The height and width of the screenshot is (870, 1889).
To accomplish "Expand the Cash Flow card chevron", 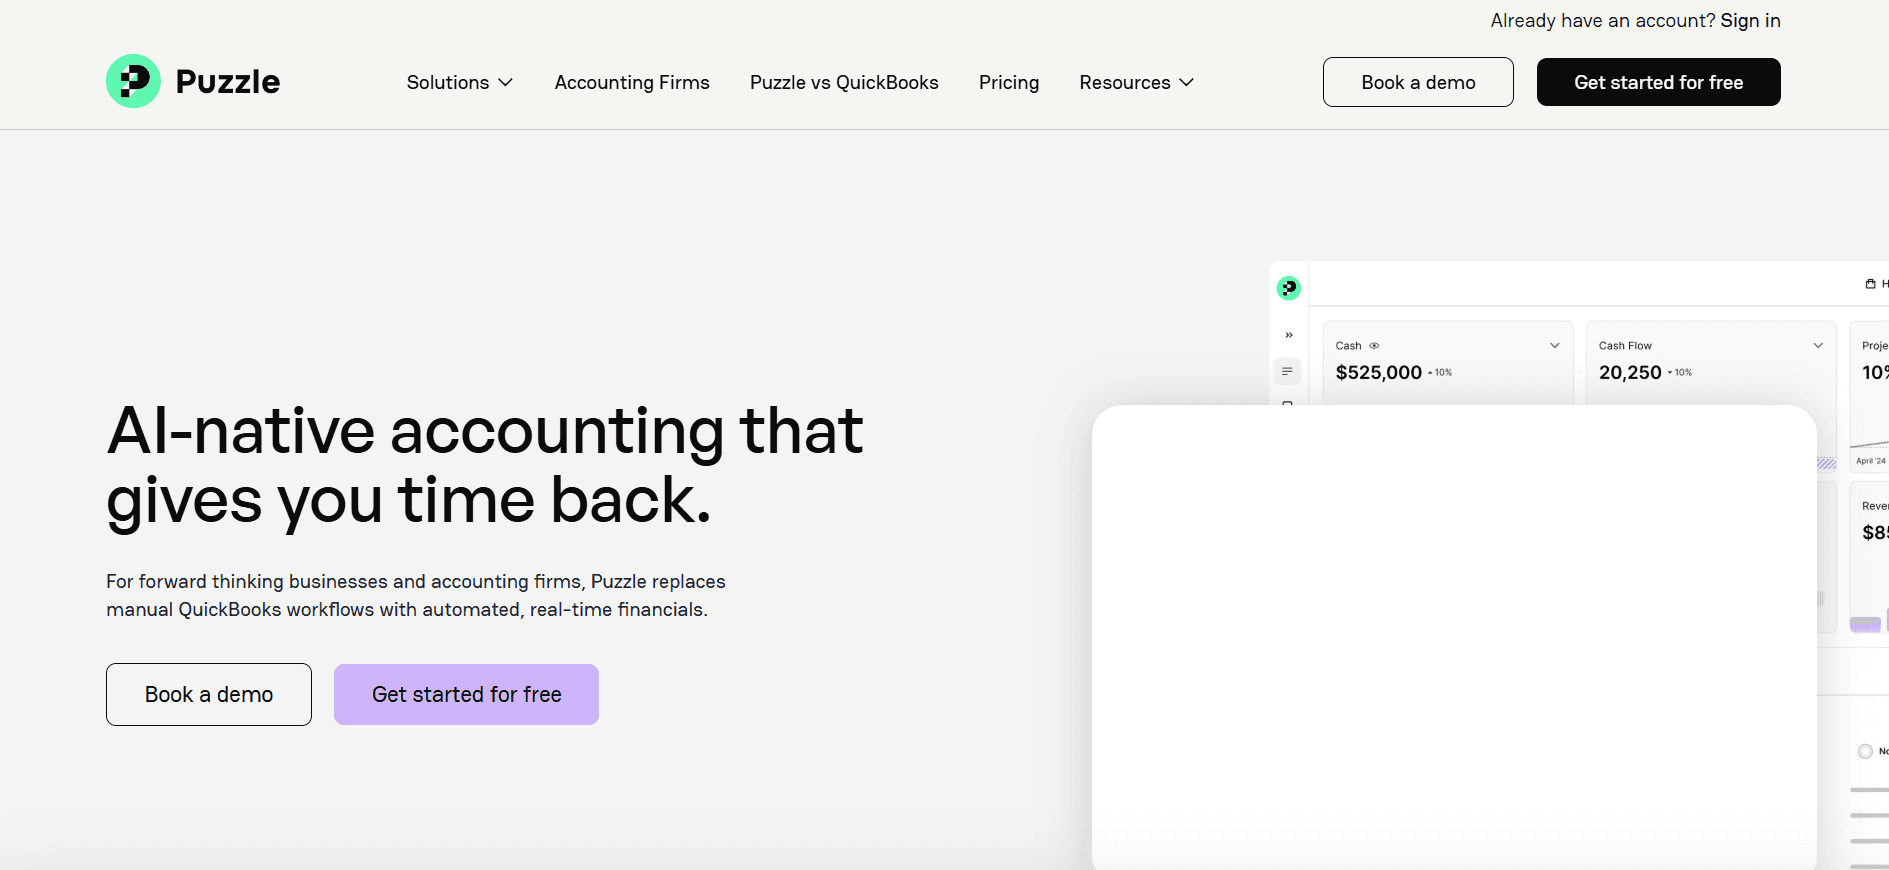I will pyautogui.click(x=1818, y=346).
